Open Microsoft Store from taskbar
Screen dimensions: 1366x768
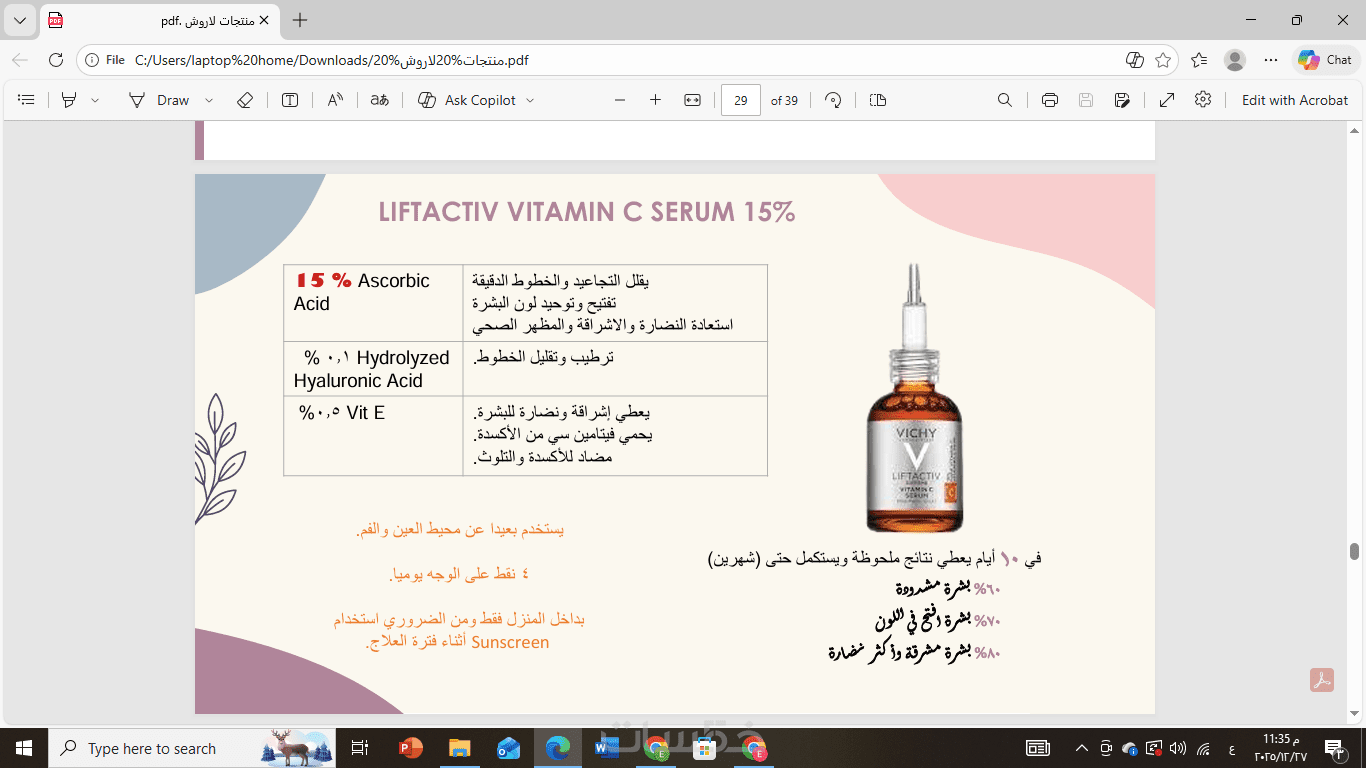pyautogui.click(x=704, y=748)
